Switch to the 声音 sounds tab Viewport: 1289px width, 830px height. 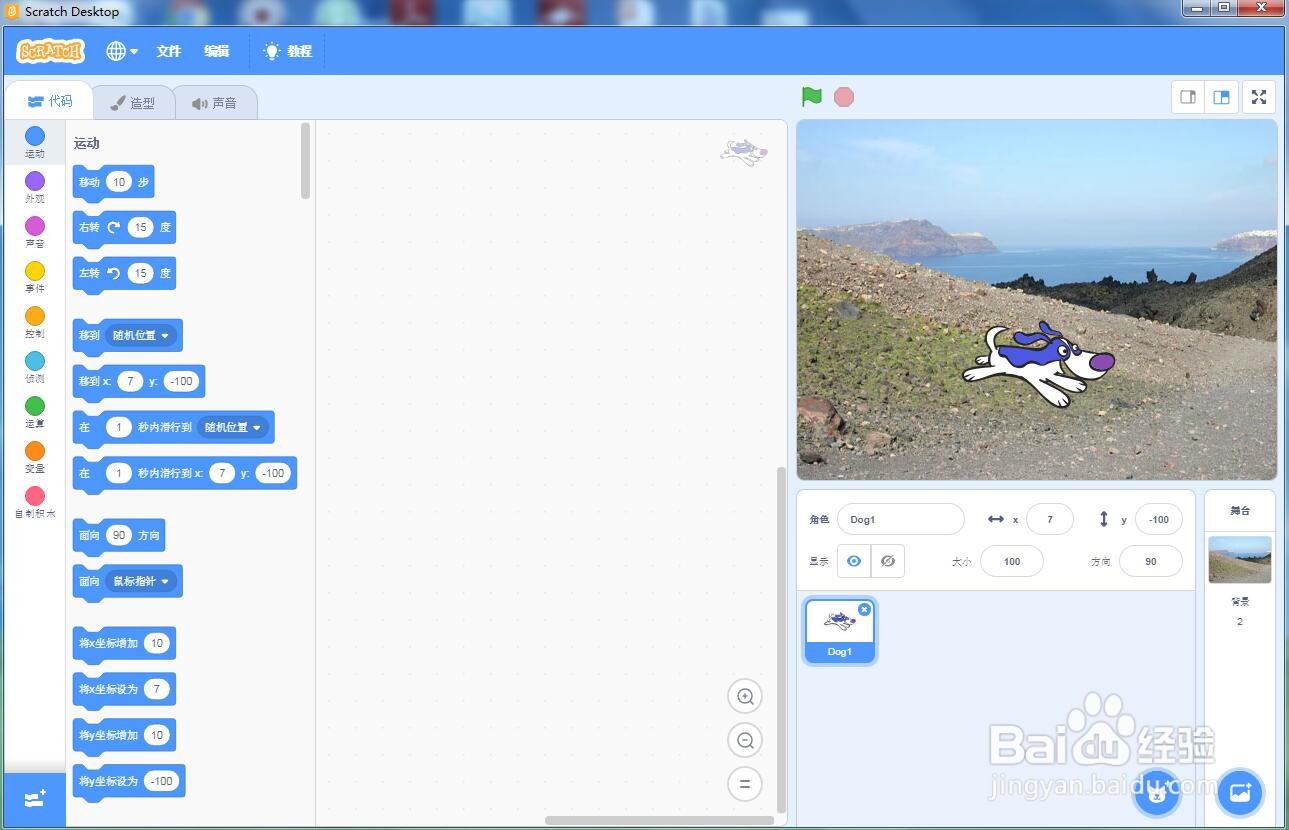tap(215, 103)
